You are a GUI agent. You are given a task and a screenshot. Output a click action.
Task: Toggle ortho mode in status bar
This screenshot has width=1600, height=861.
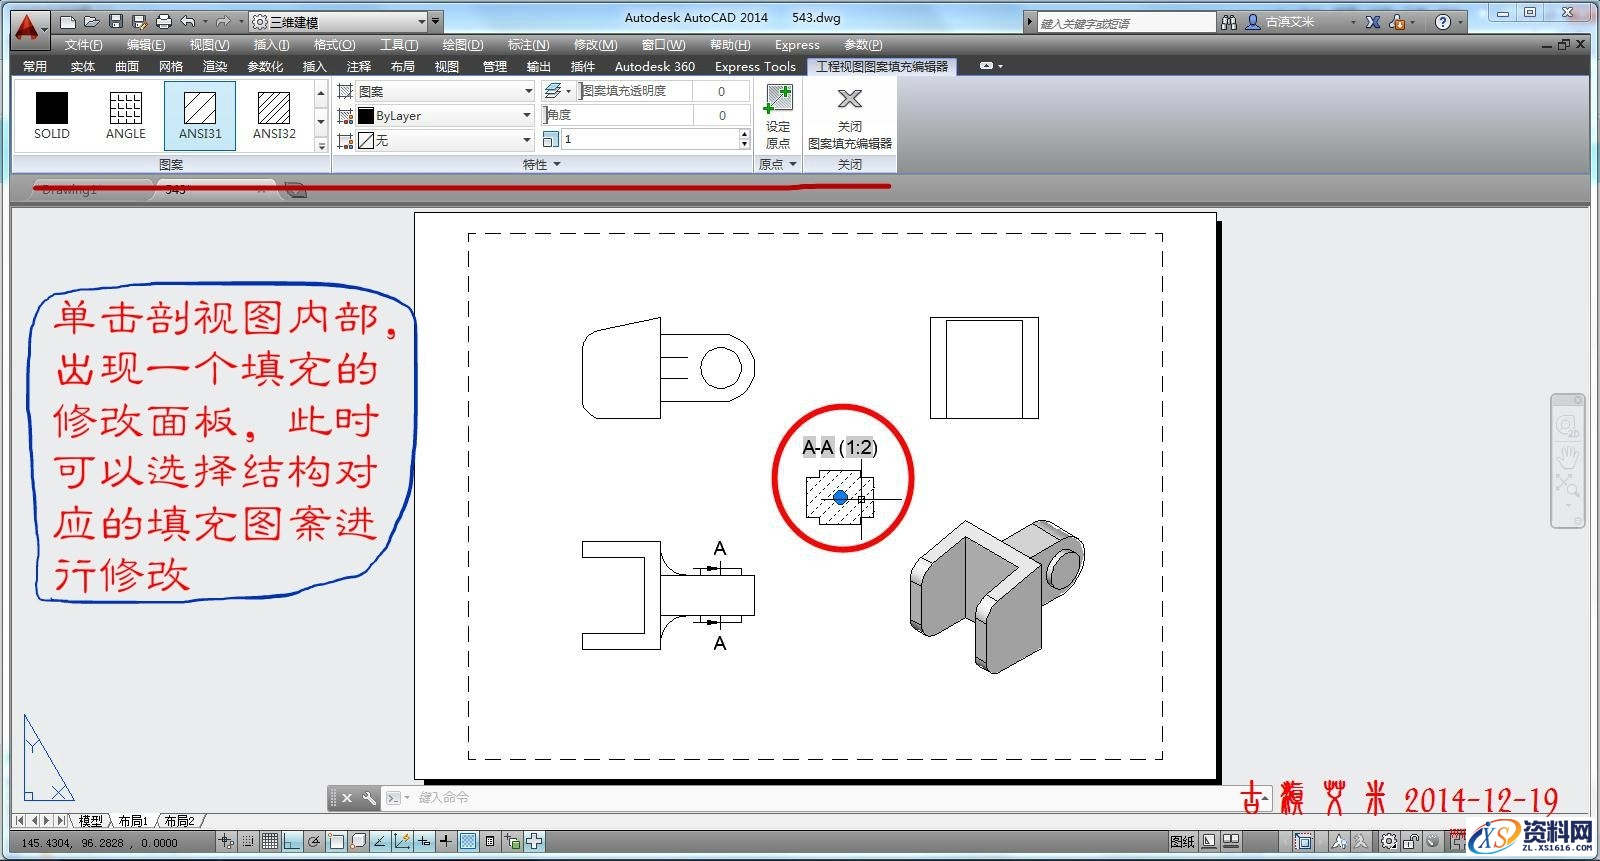coord(292,842)
